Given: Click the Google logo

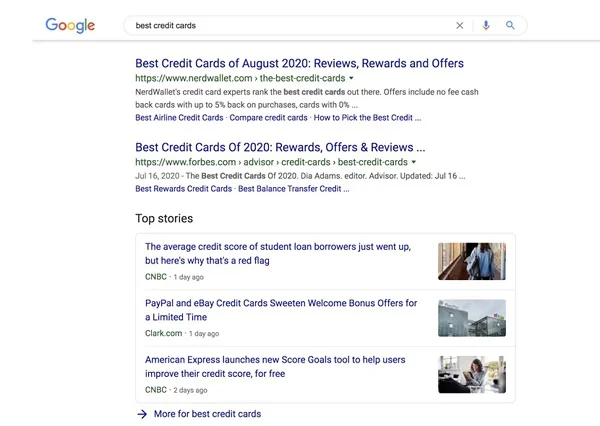Looking at the screenshot, I should 70,26.
